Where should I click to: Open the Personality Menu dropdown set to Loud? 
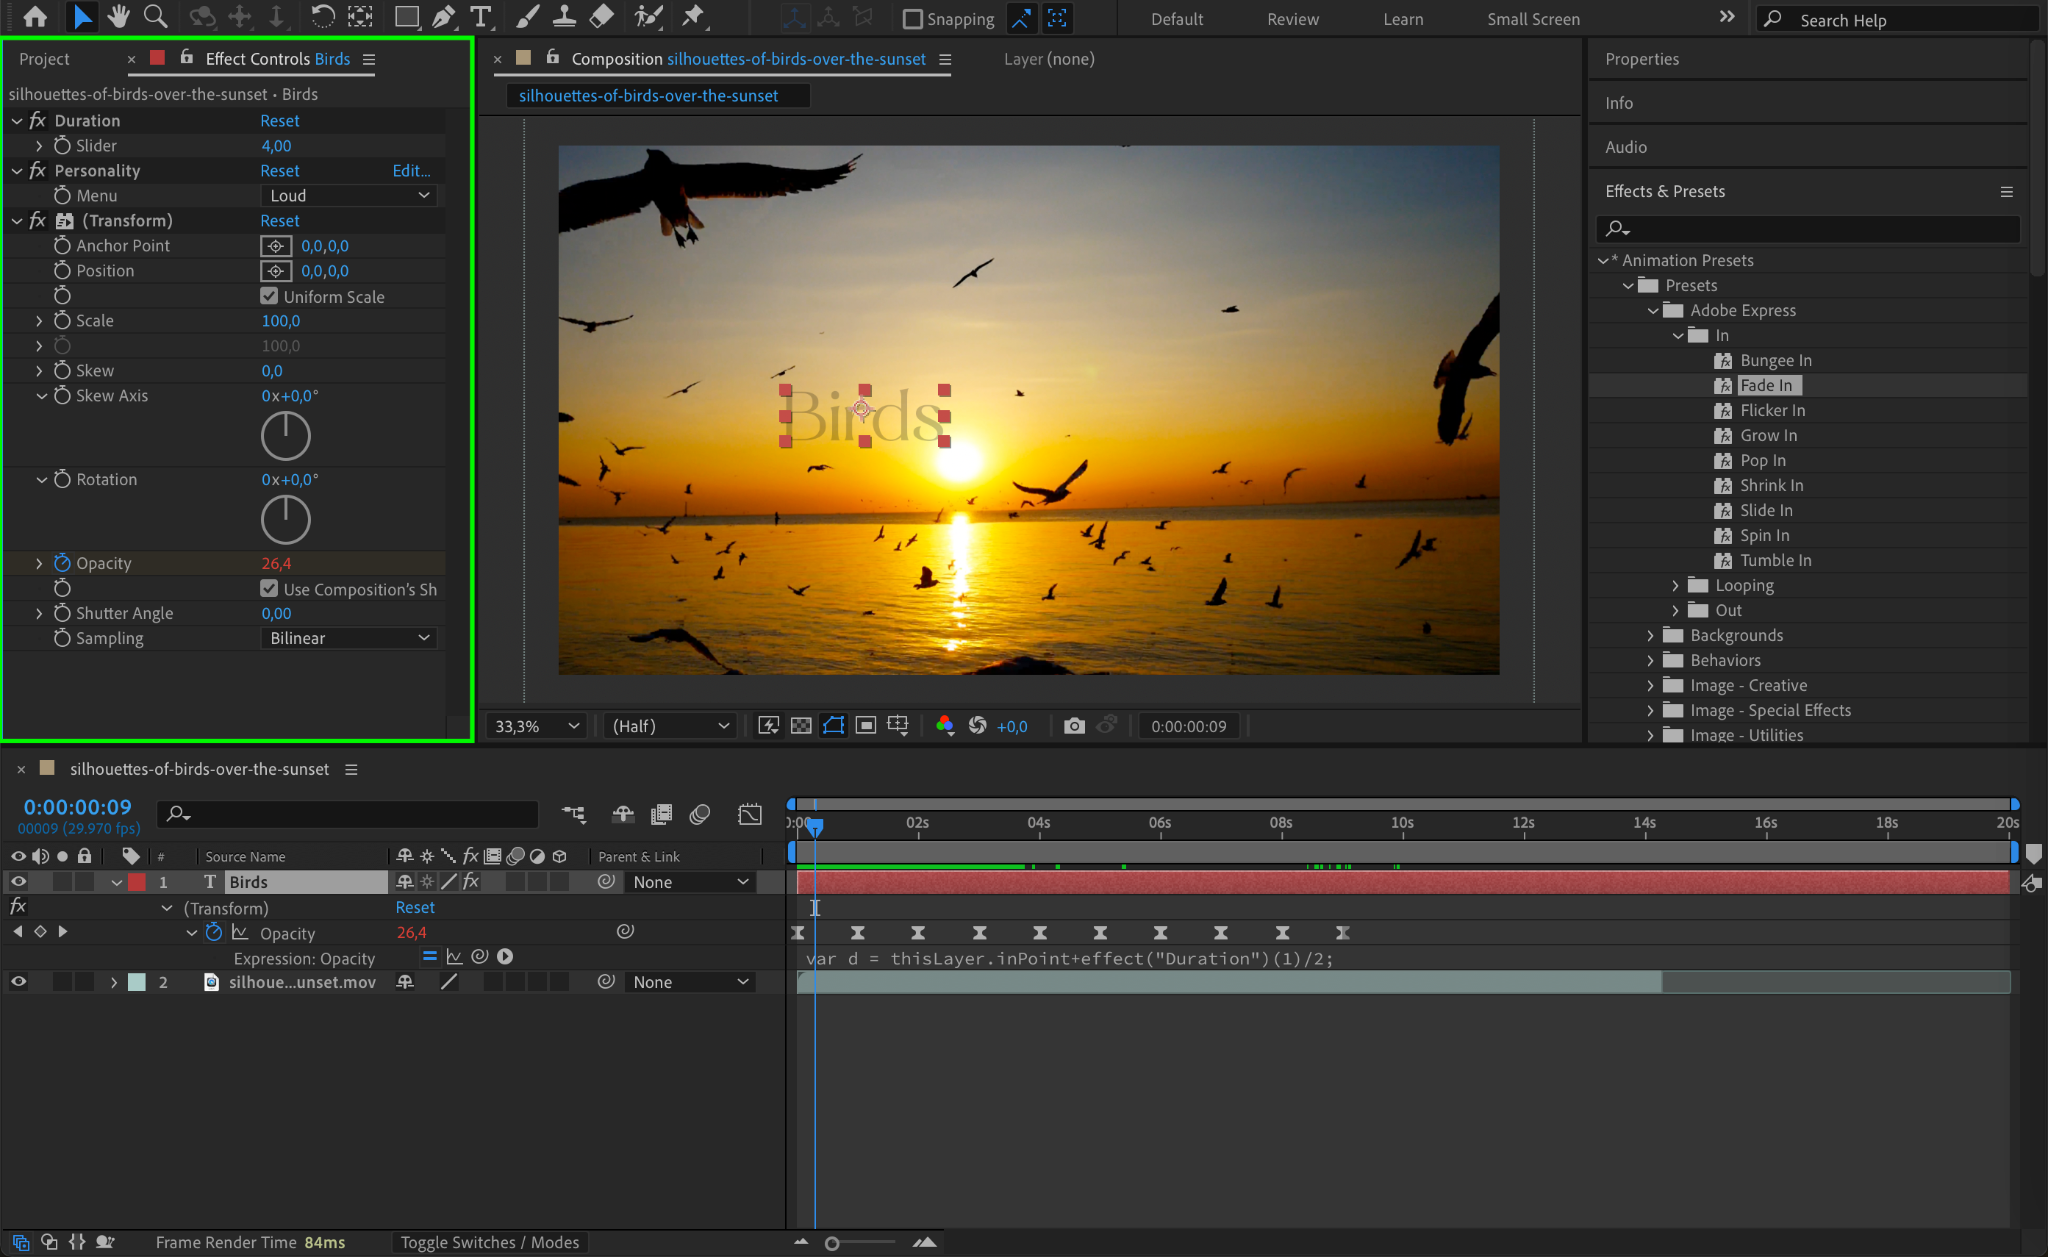[x=349, y=196]
